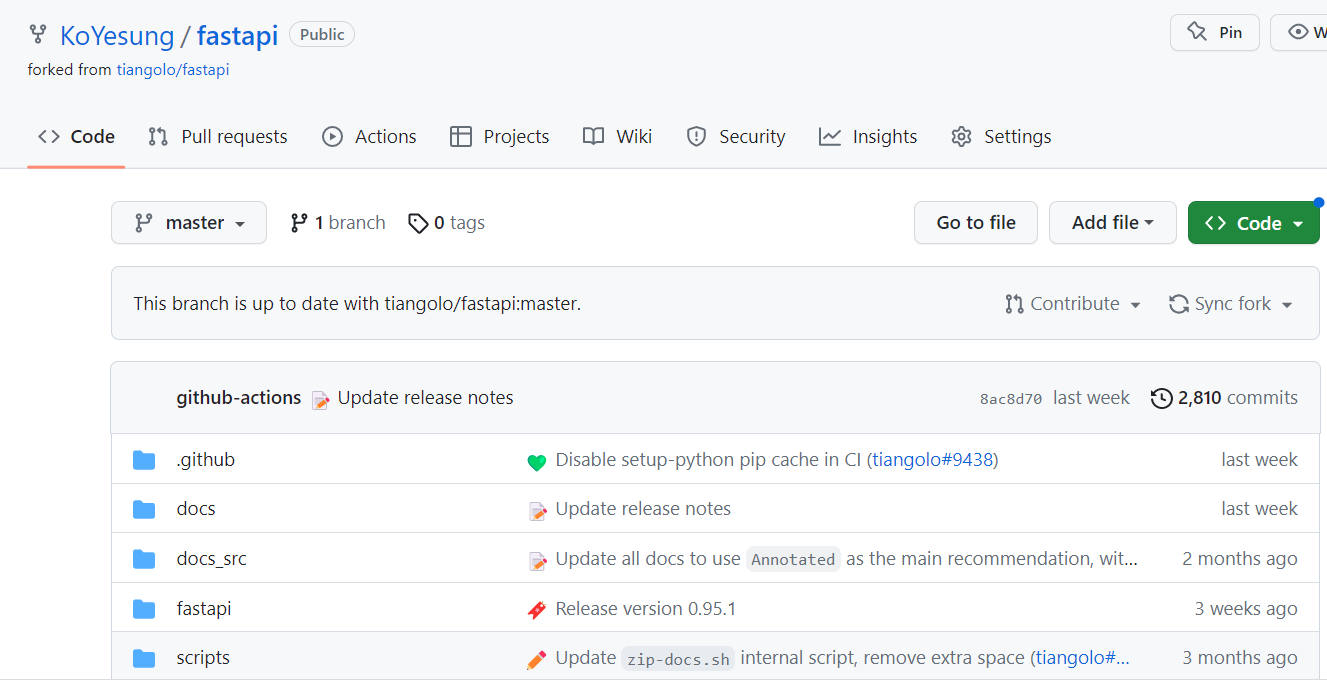Click the fastapi folder icon
Screen dimensions: 1327x687
click(x=144, y=609)
